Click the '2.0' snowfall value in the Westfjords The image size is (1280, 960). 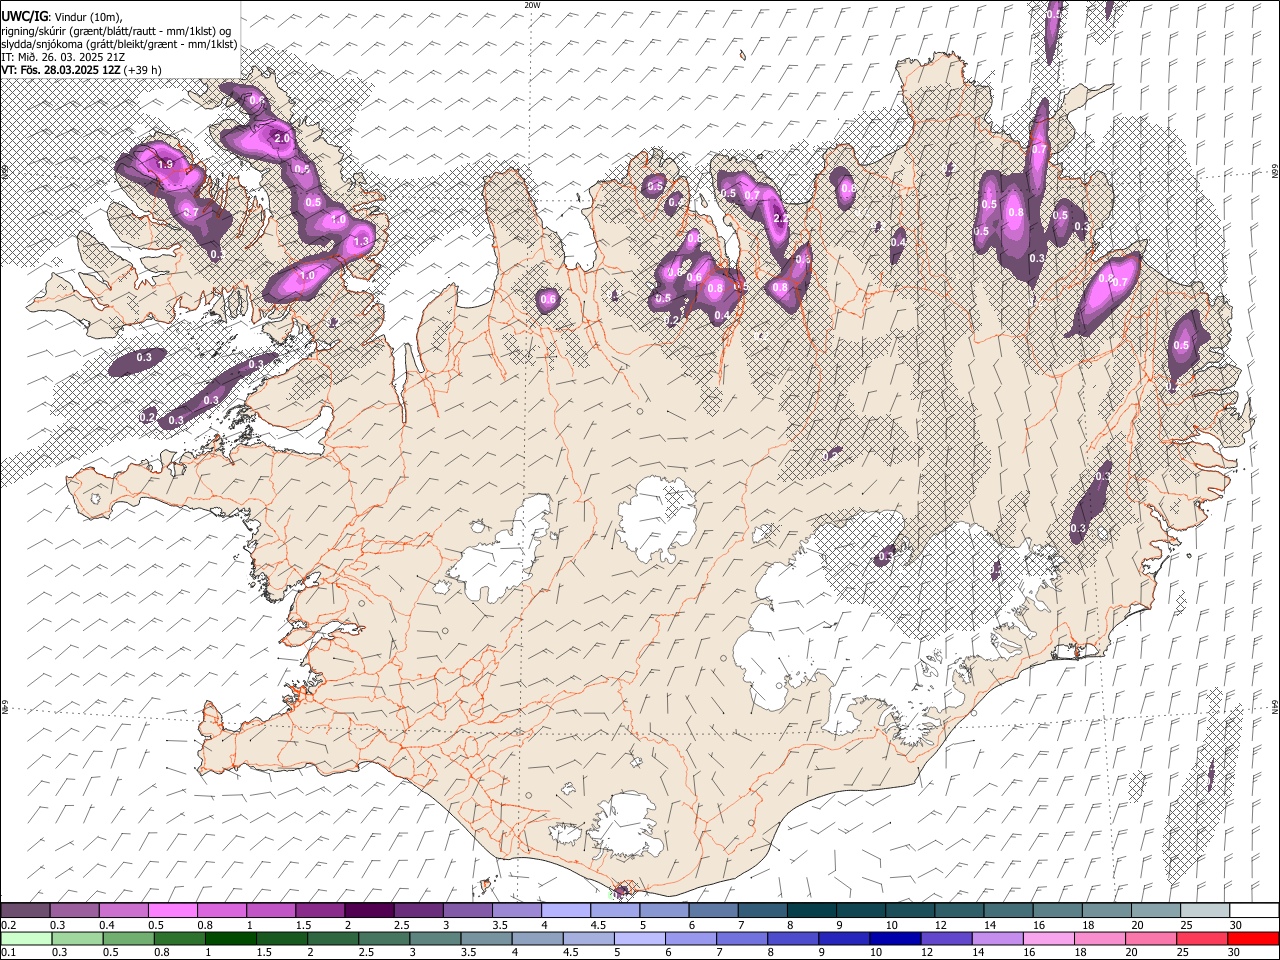pyautogui.click(x=282, y=138)
